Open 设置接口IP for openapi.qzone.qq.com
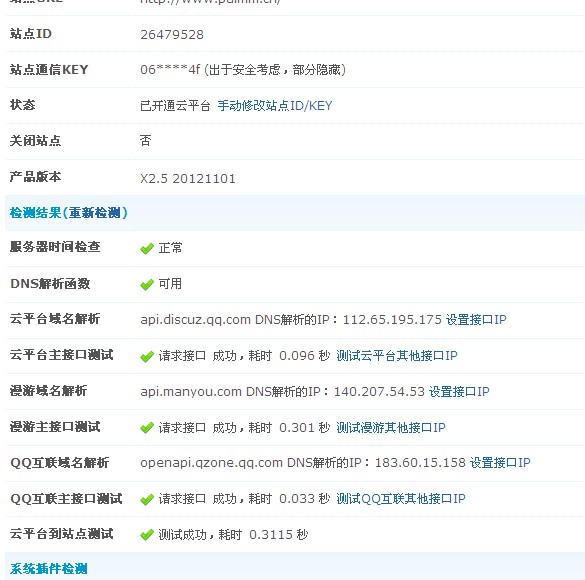 pyautogui.click(x=500, y=463)
